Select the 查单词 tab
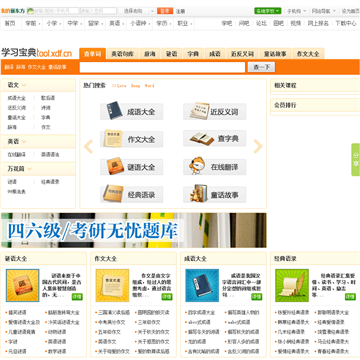 tap(92, 54)
